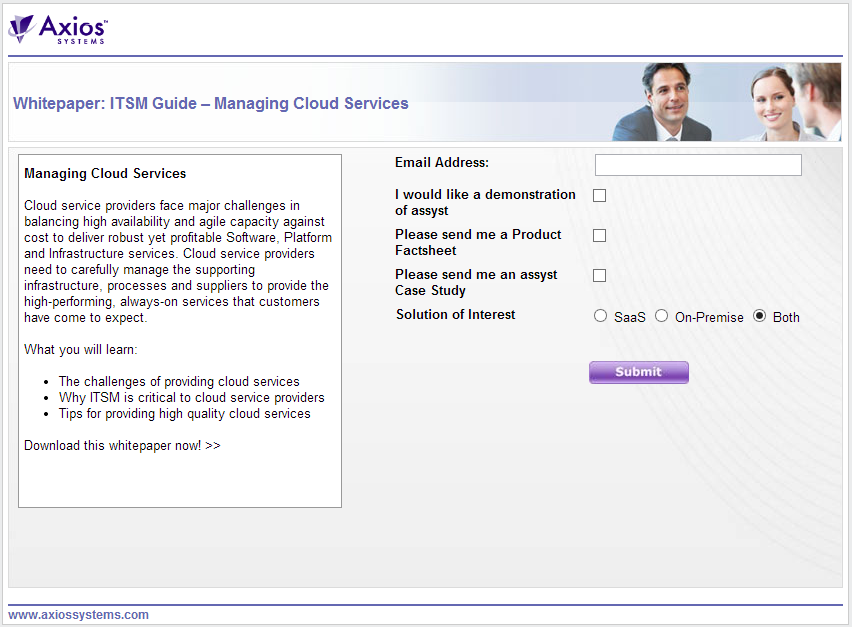The image size is (852, 627).
Task: Click the 'Email Address:' label
Action: click(x=442, y=162)
